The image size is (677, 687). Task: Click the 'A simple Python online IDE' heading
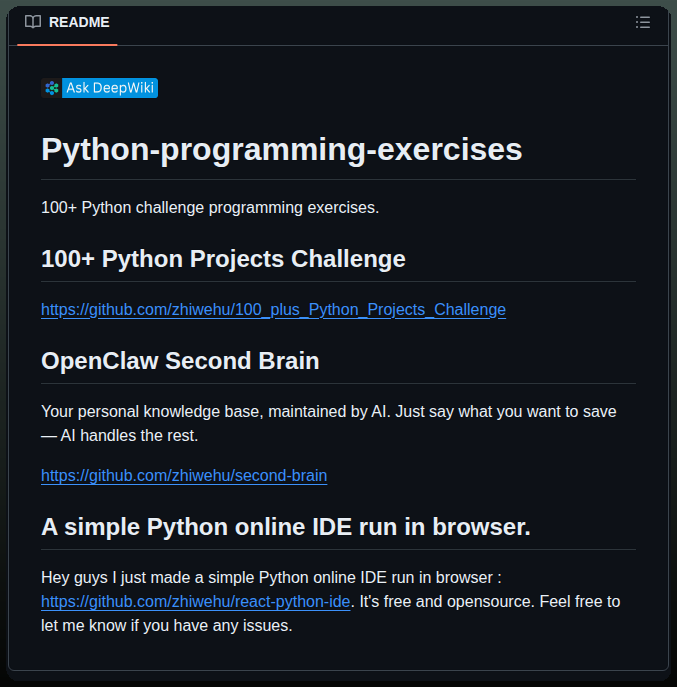[286, 527]
